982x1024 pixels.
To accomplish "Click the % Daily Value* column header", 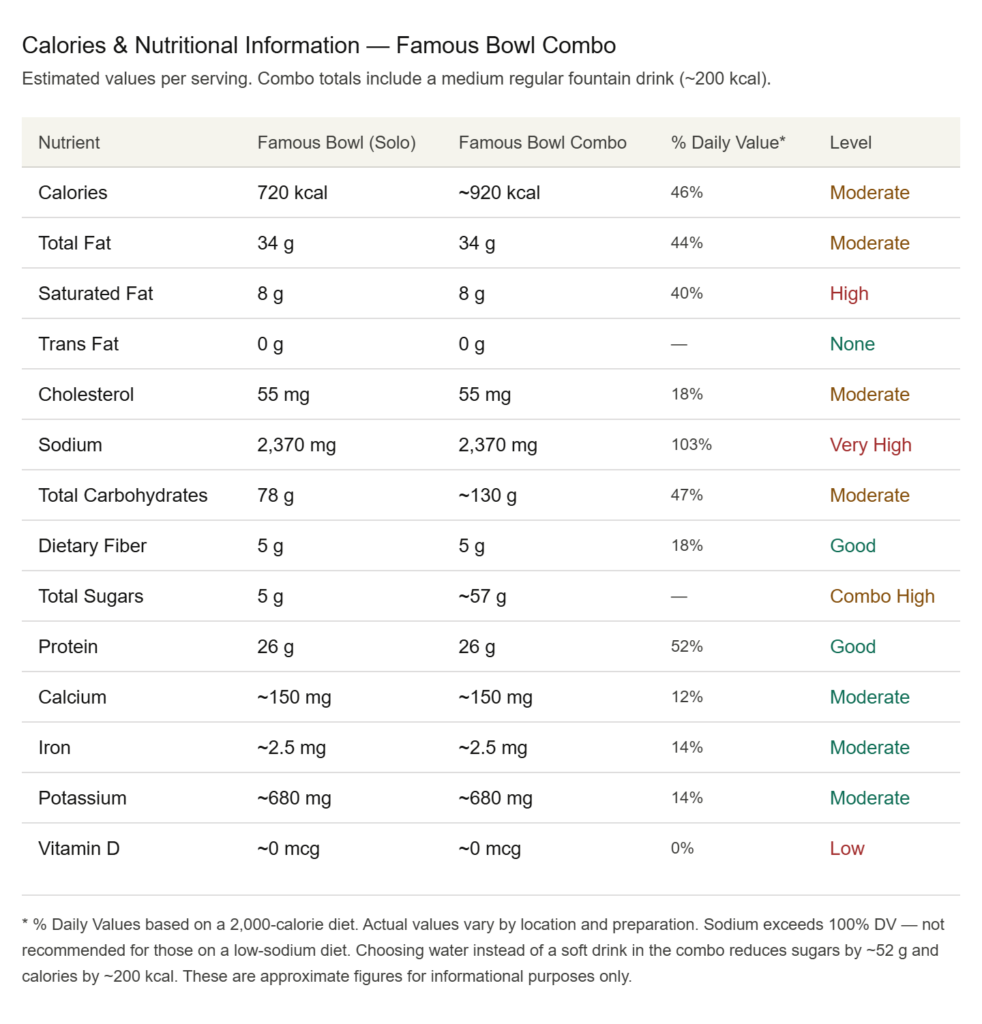I will coord(728,143).
